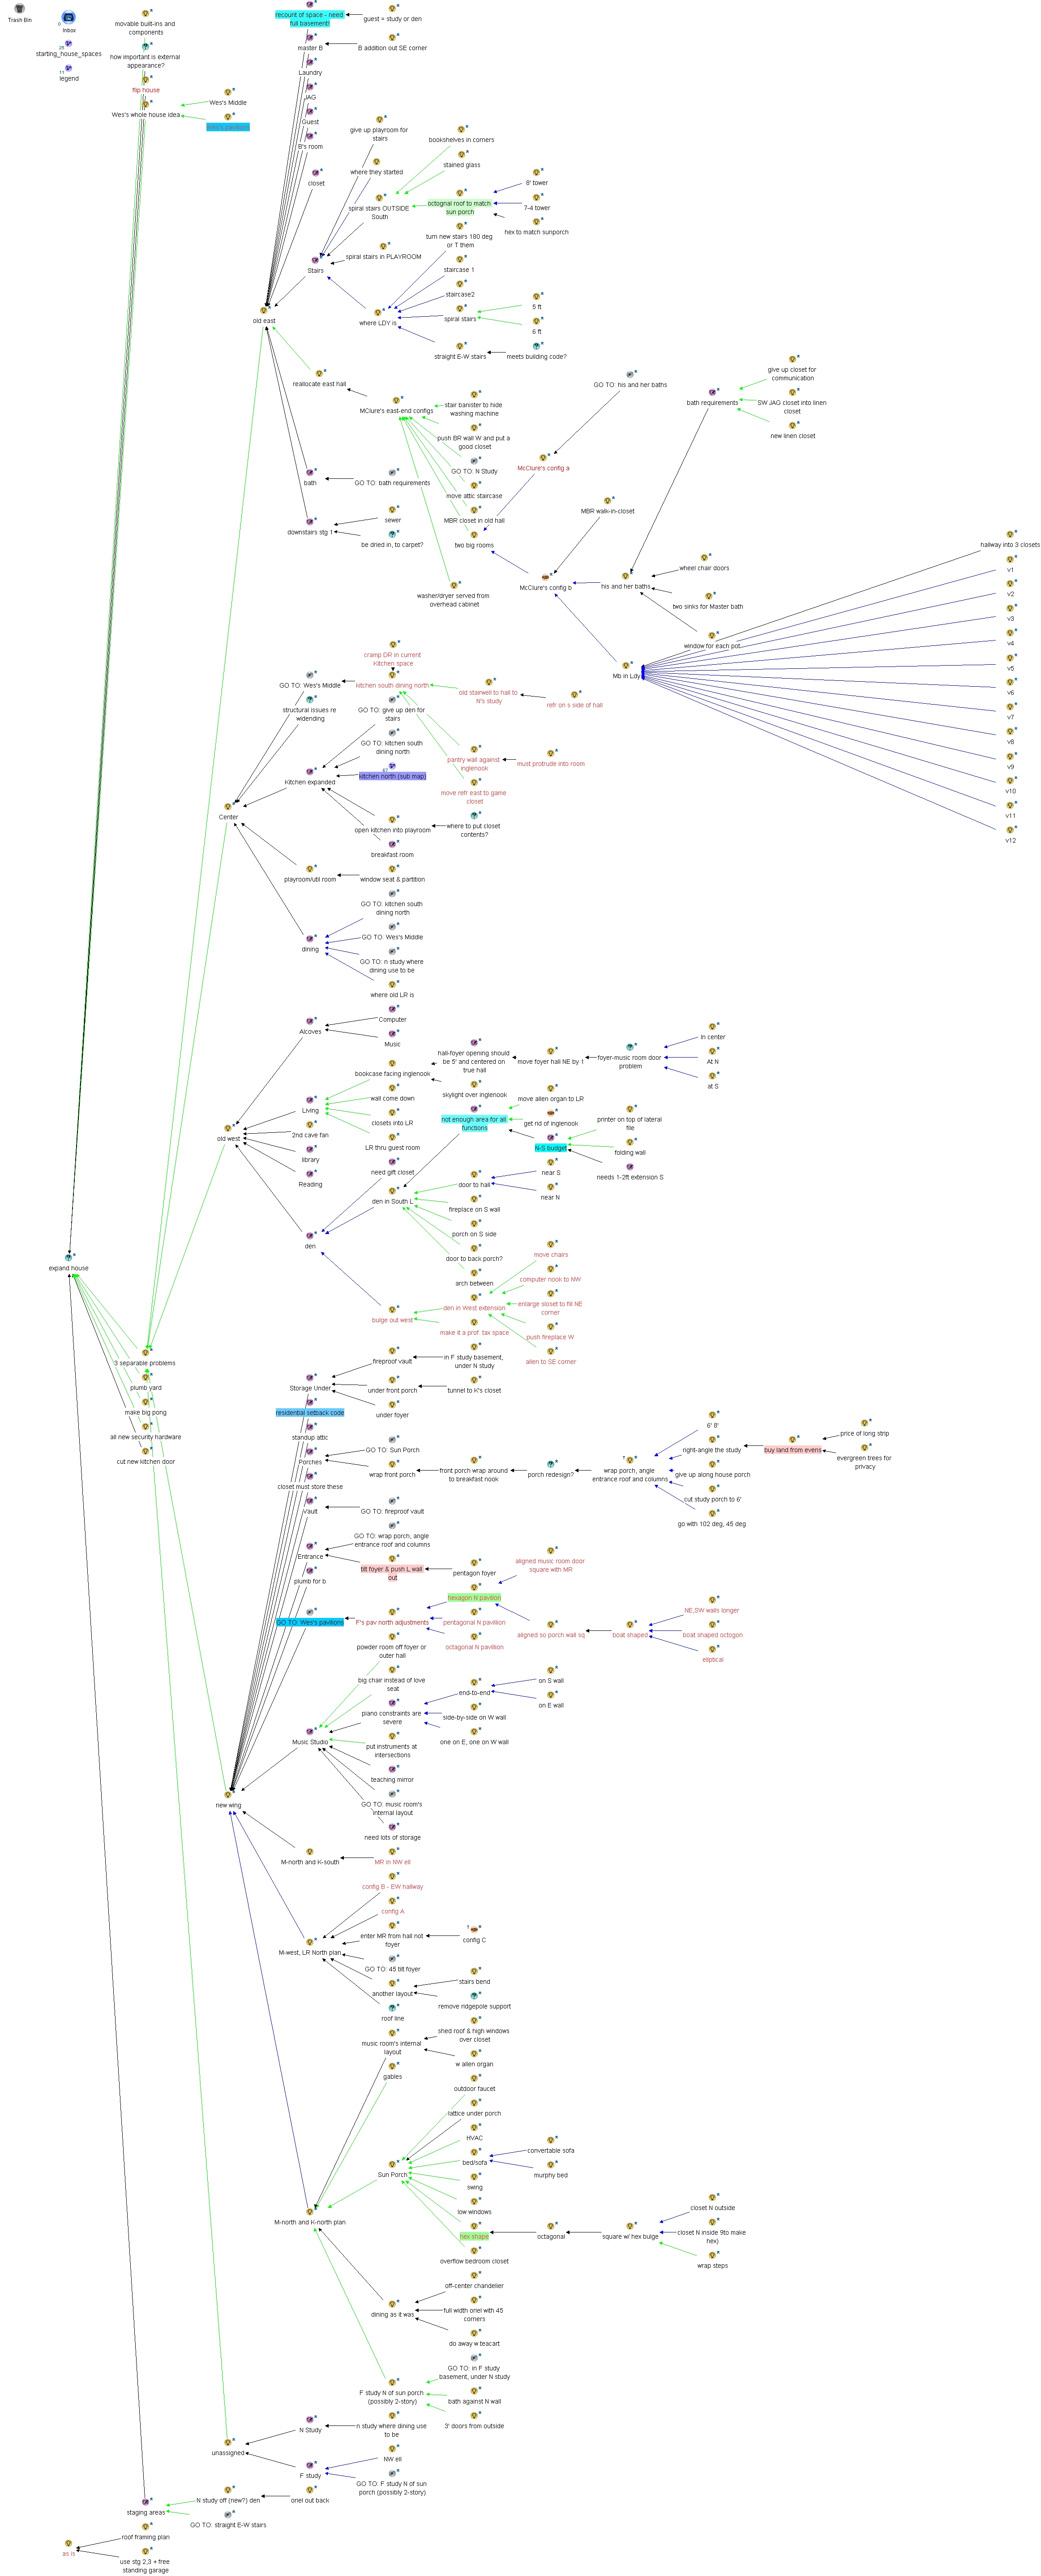1041x2576 pixels.
Task: Select the 'hallway into 3 closets' label
Action: click(1010, 545)
